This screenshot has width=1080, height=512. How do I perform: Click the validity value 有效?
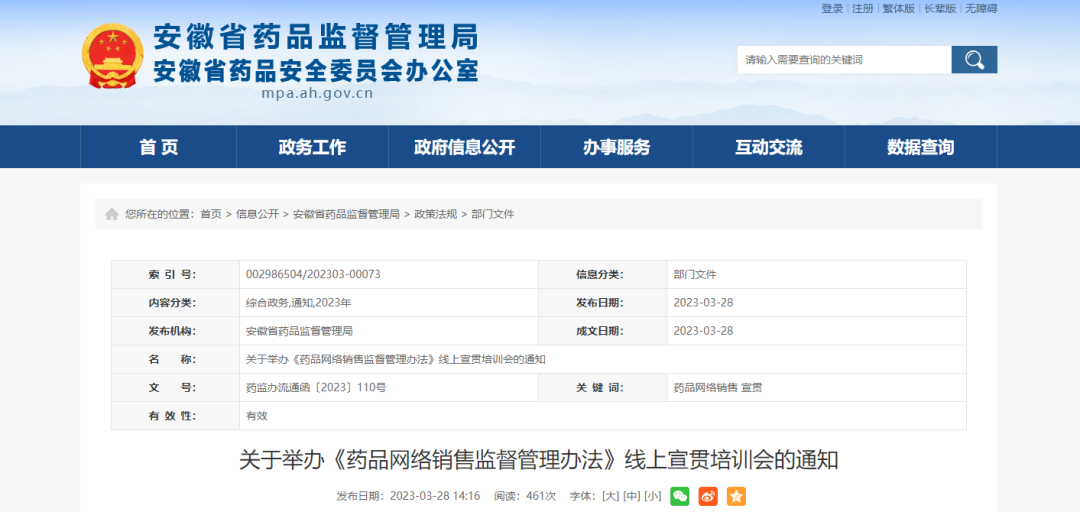point(257,416)
